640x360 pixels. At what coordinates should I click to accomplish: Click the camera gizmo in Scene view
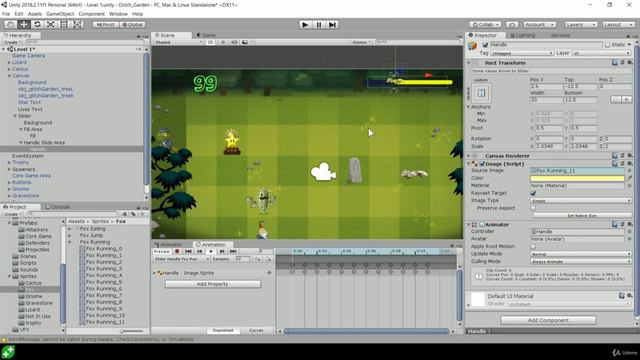324,171
